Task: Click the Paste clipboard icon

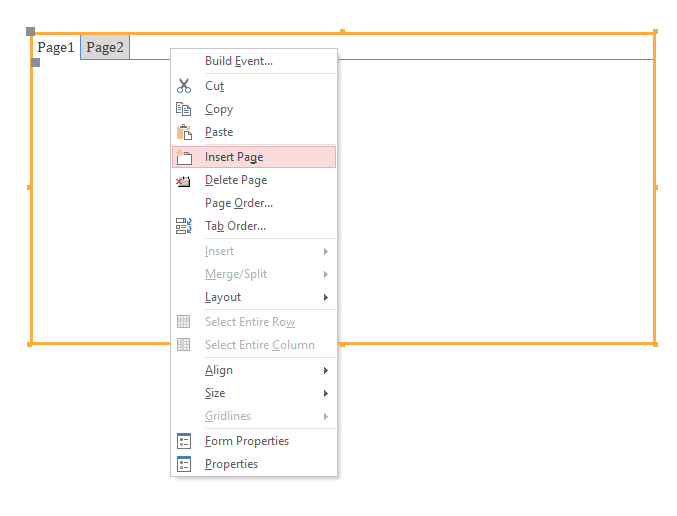Action: point(184,132)
